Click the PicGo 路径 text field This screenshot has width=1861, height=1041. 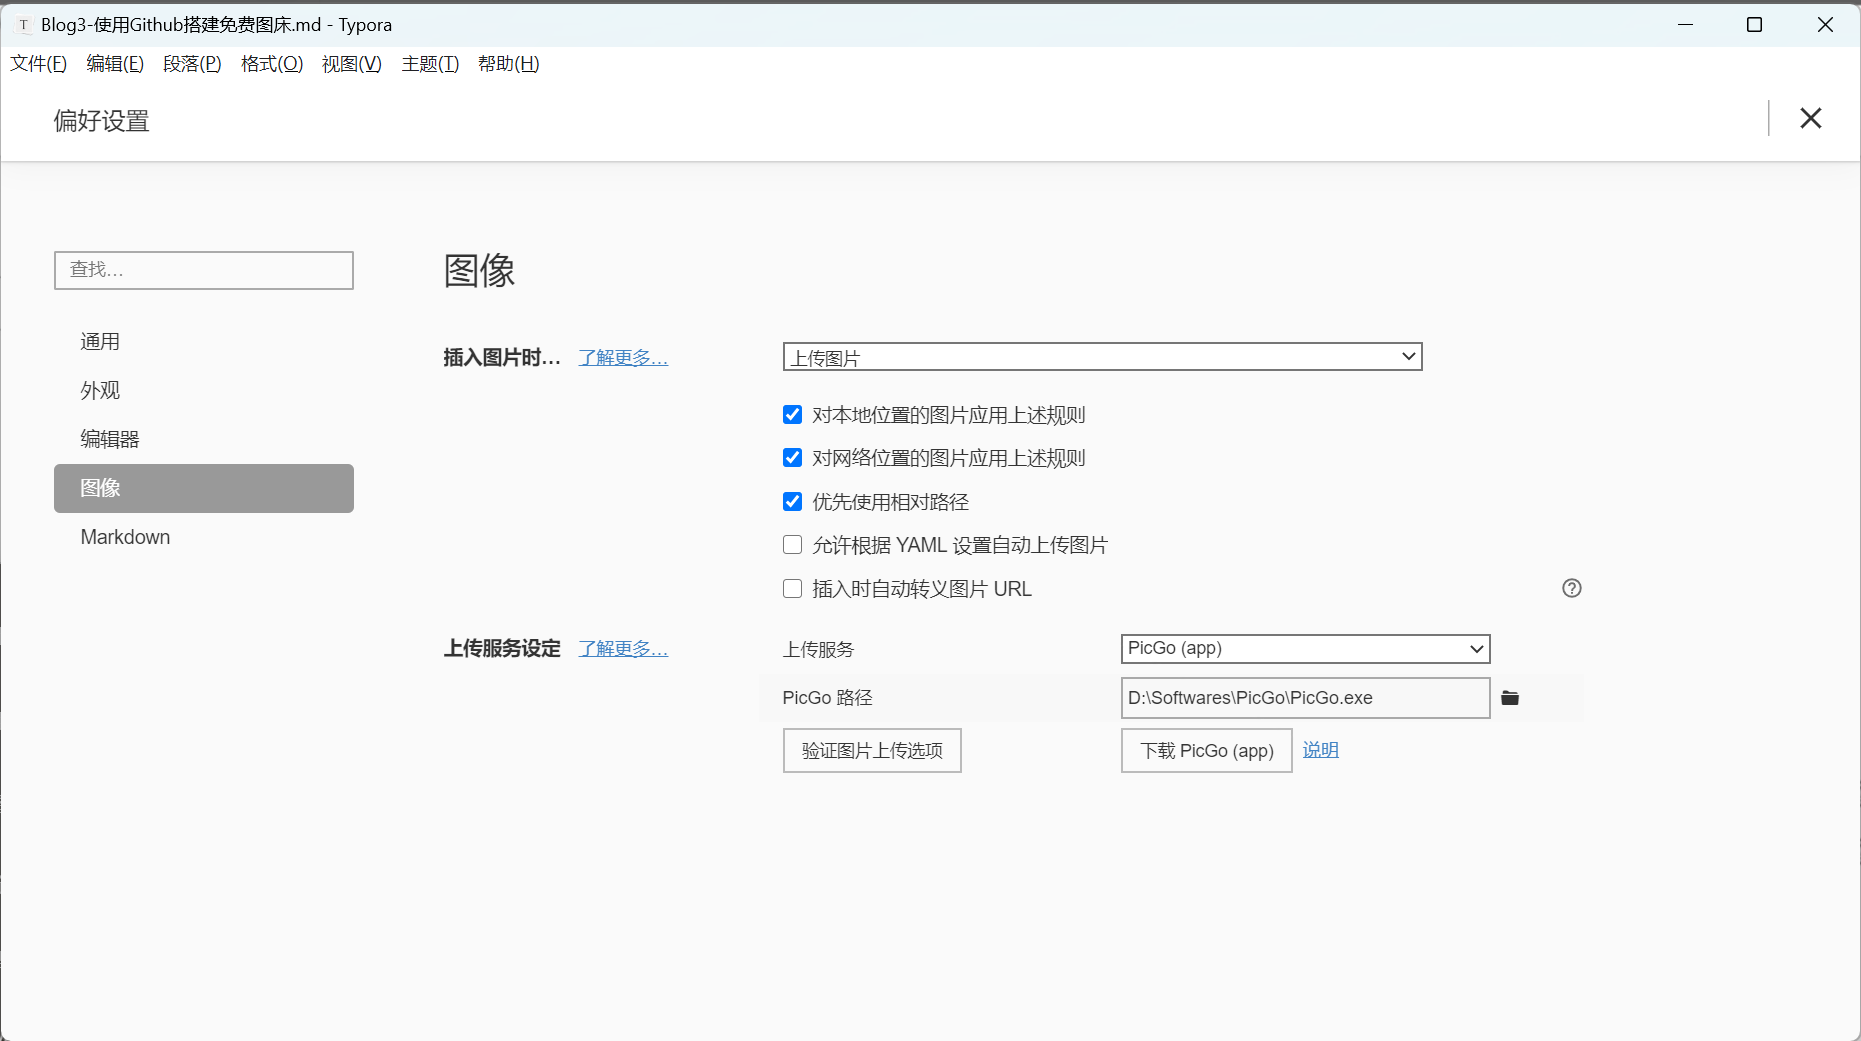[1305, 698]
